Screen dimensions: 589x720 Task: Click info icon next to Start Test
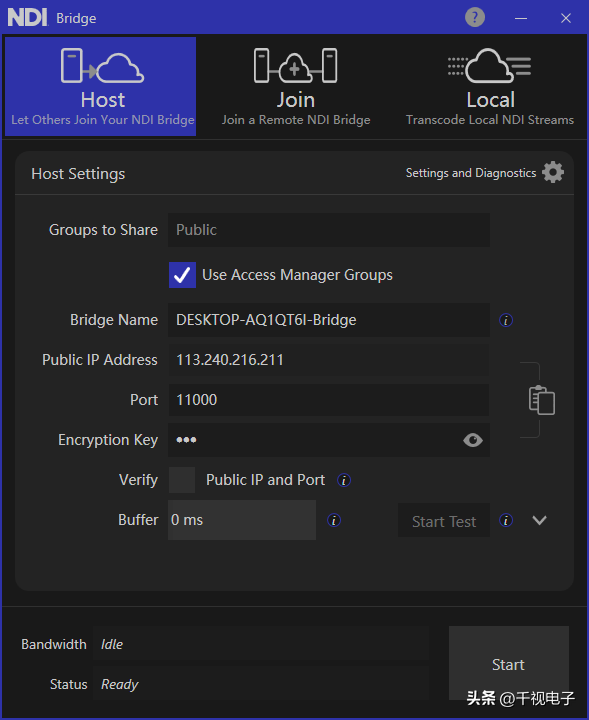pos(506,520)
